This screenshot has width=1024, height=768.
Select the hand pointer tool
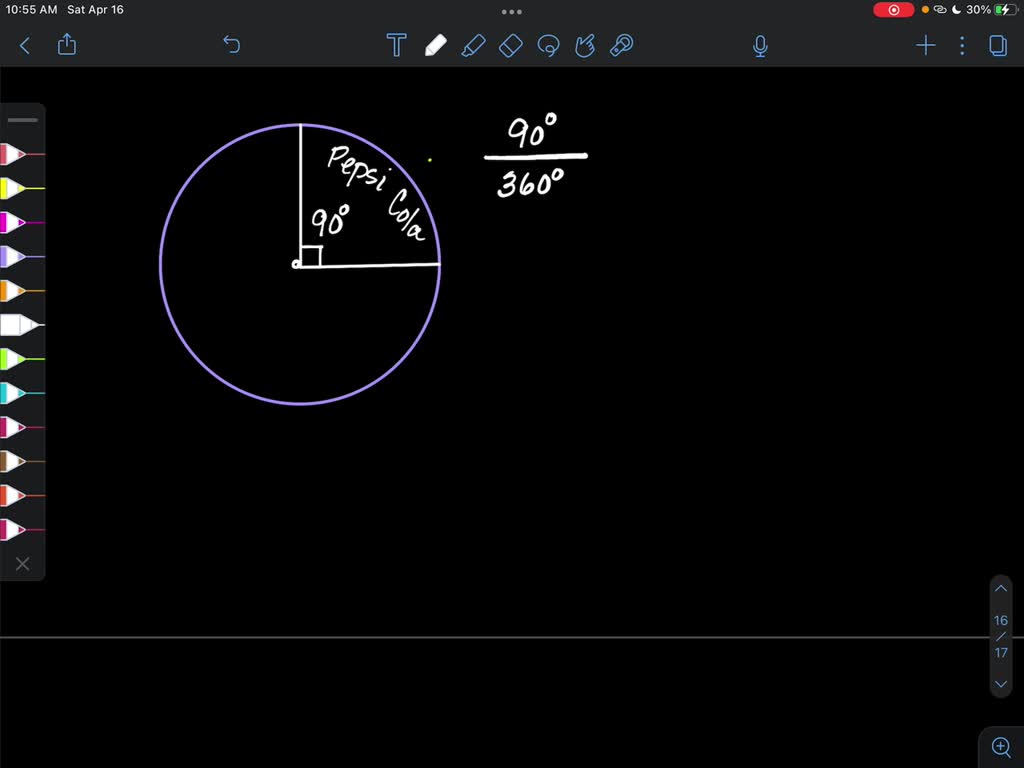click(x=584, y=45)
